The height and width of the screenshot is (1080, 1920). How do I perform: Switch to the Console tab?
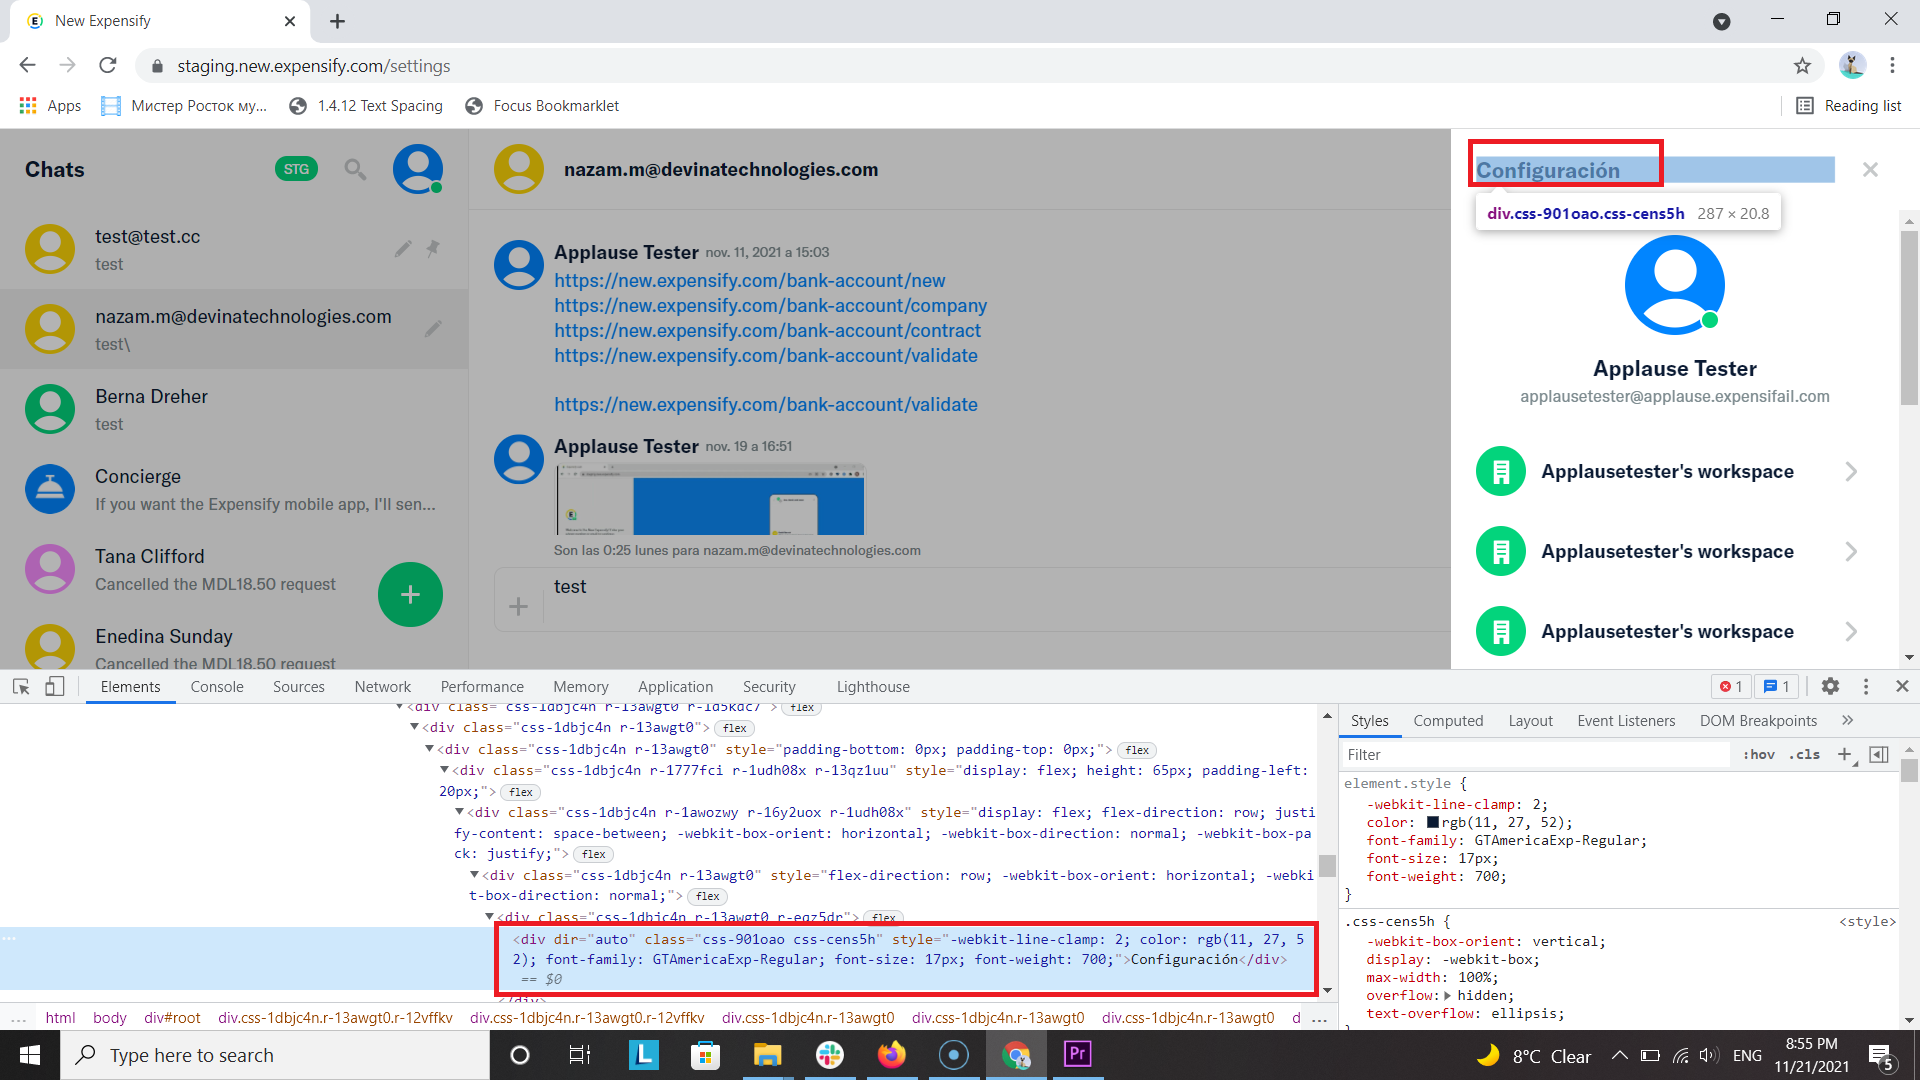217,686
